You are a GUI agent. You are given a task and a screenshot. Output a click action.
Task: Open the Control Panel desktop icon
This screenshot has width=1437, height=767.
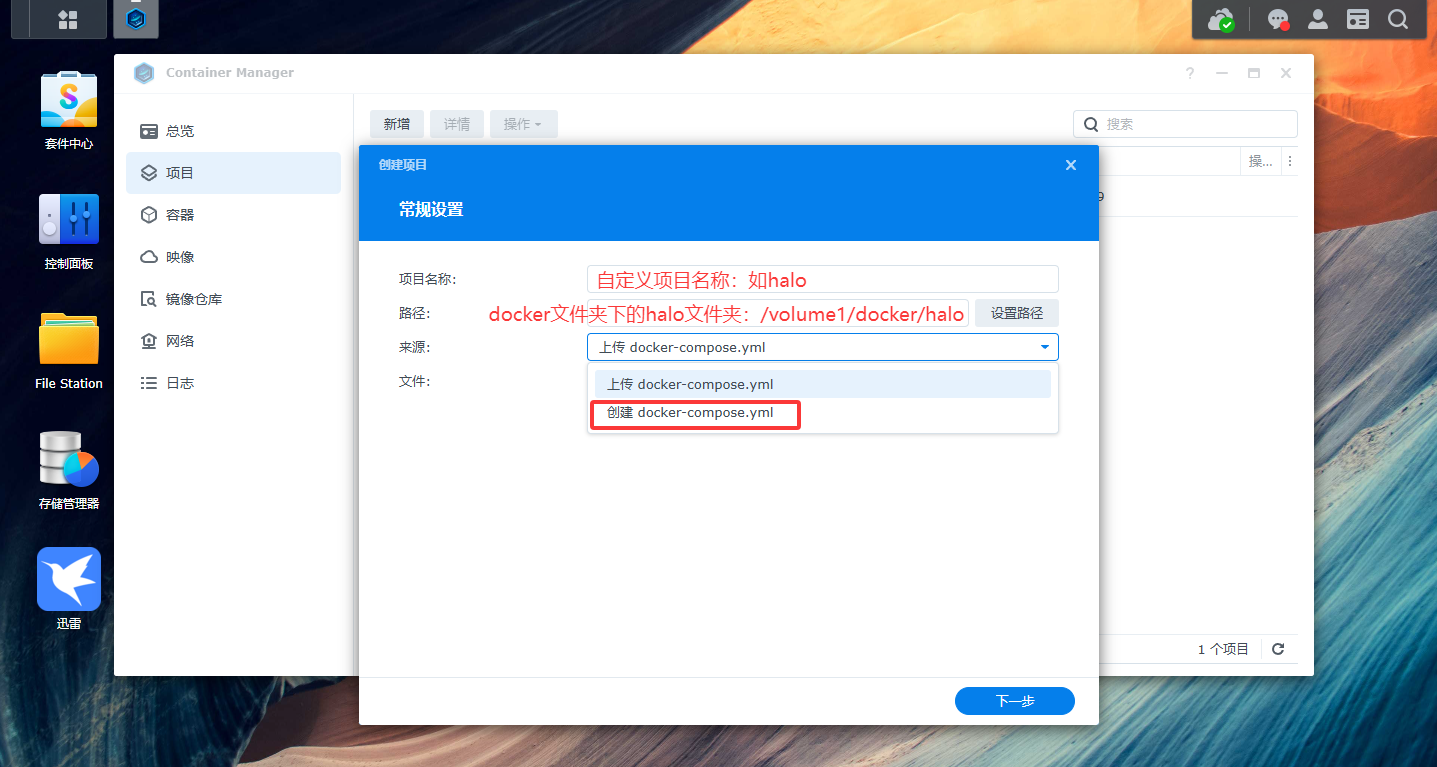tap(68, 220)
